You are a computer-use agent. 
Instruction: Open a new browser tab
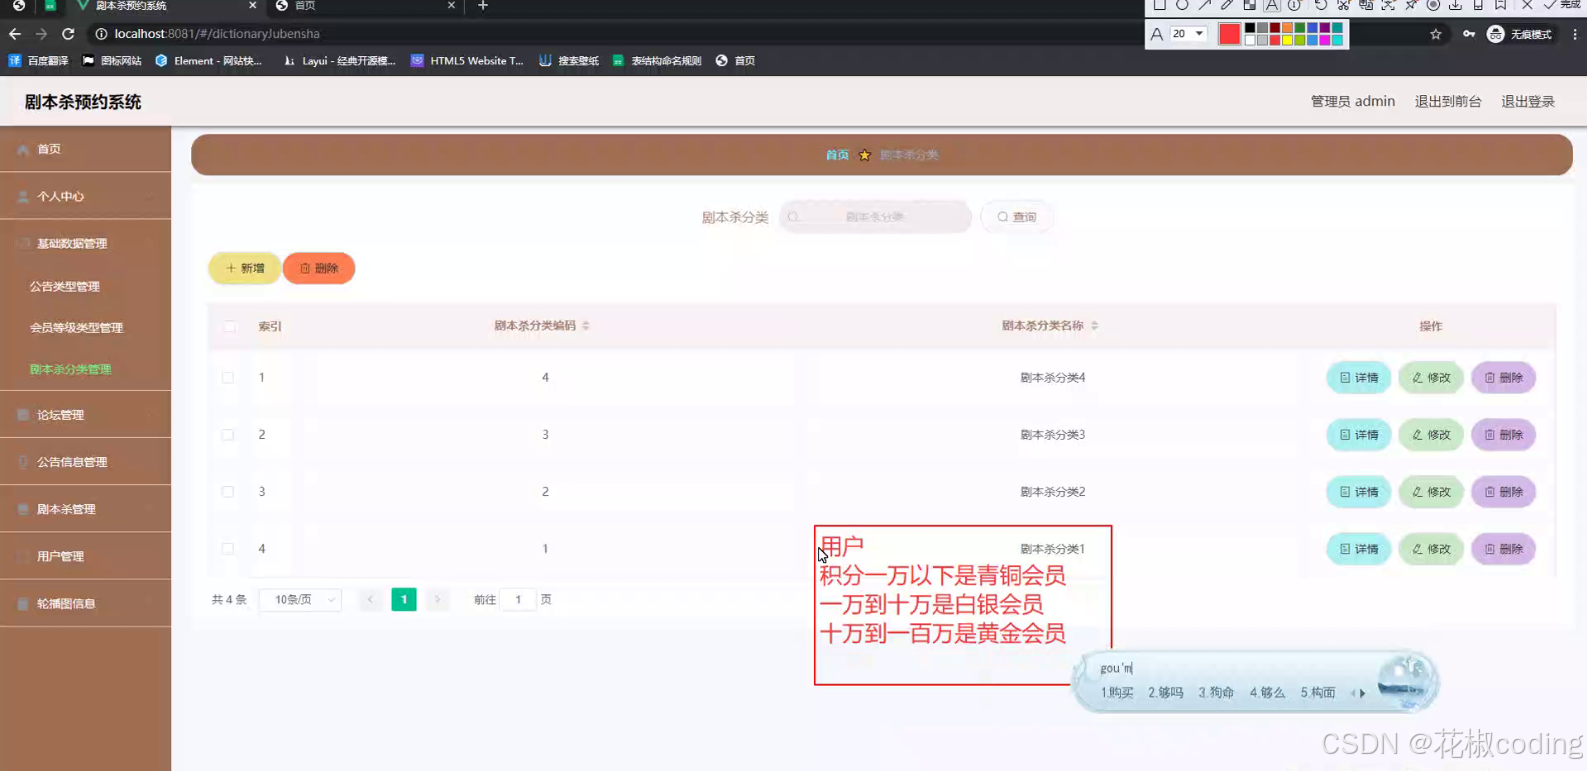coord(483,6)
